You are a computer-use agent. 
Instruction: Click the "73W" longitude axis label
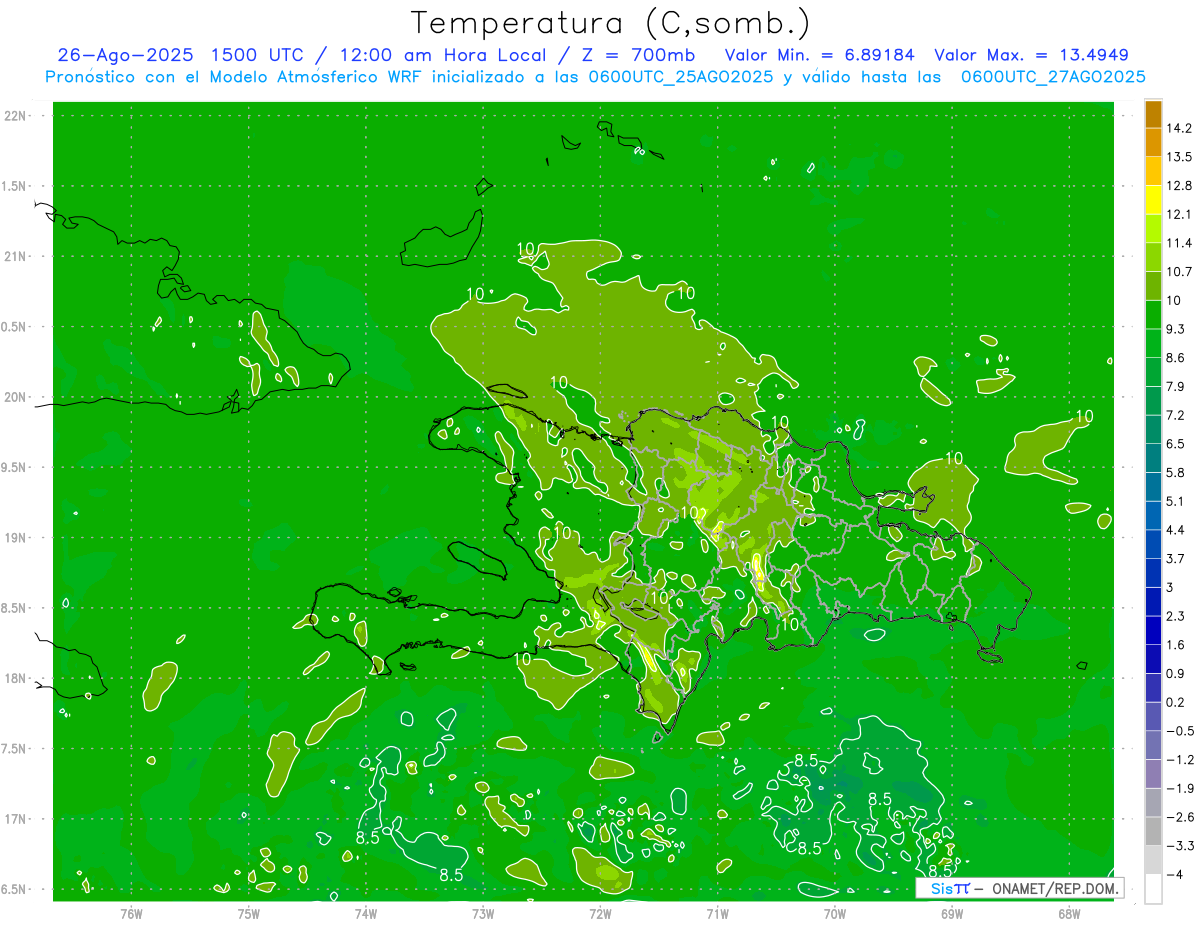[483, 913]
